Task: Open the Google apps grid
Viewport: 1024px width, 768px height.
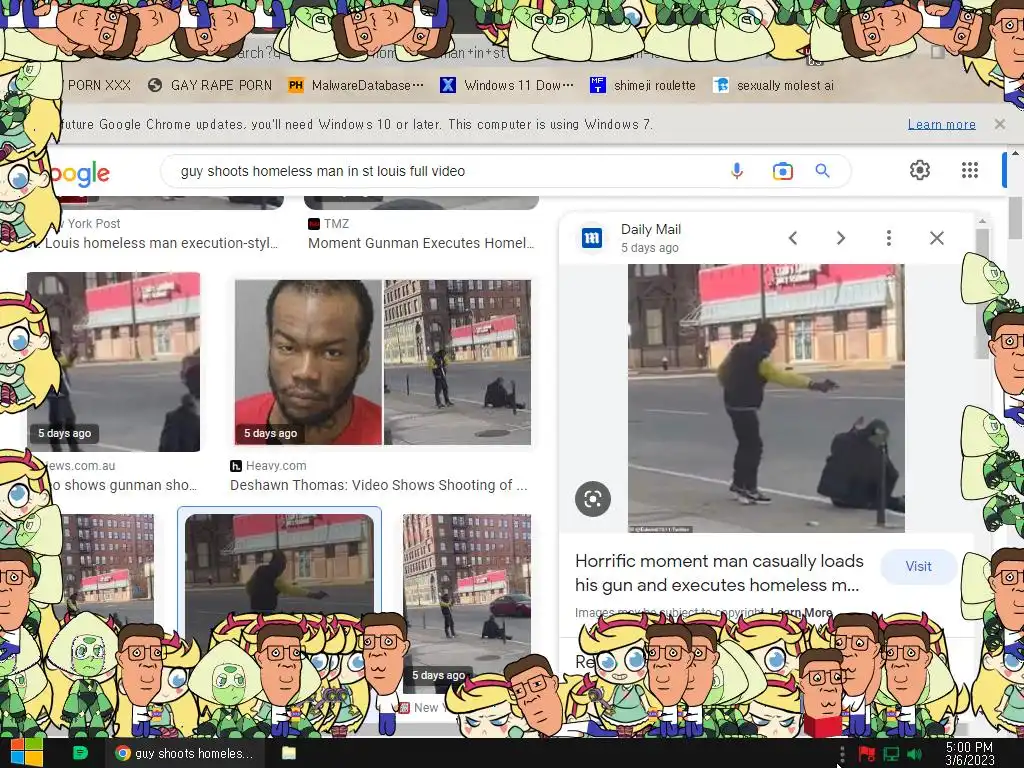Action: click(x=970, y=170)
